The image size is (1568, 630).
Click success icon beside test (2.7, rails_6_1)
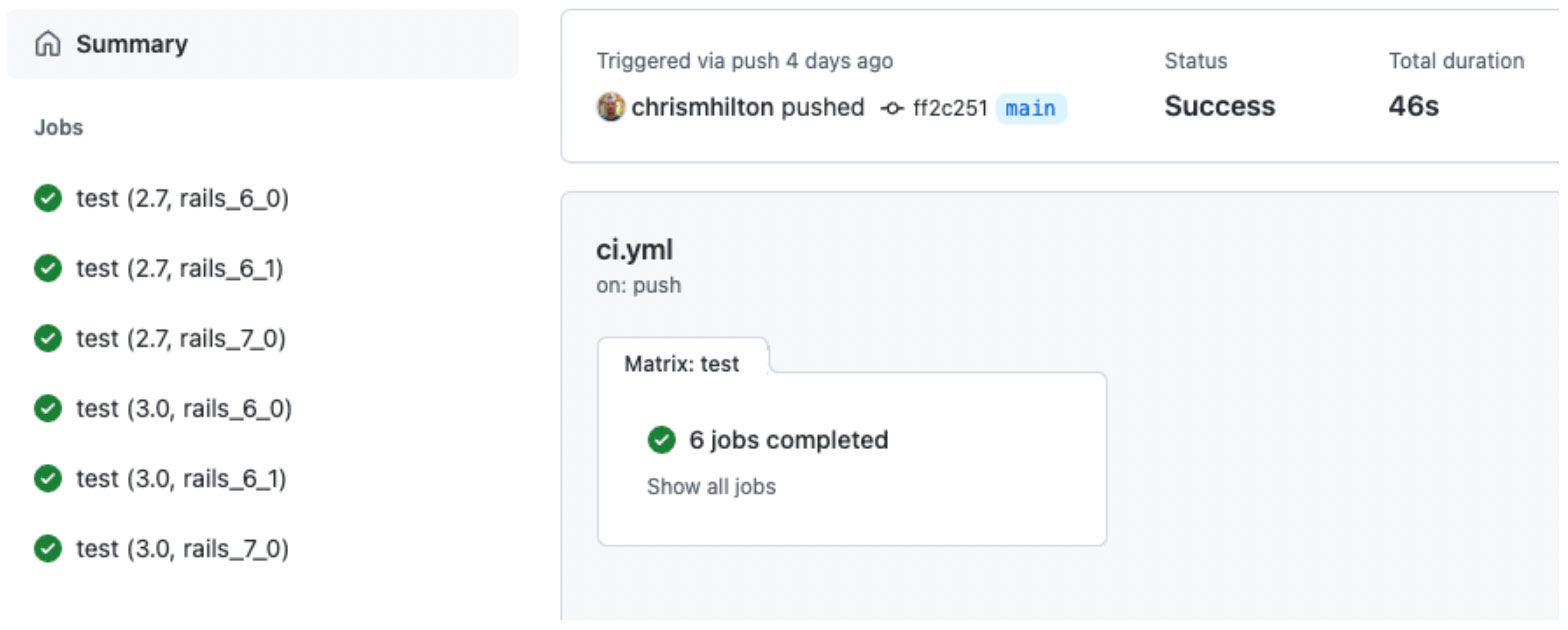pos(47,269)
